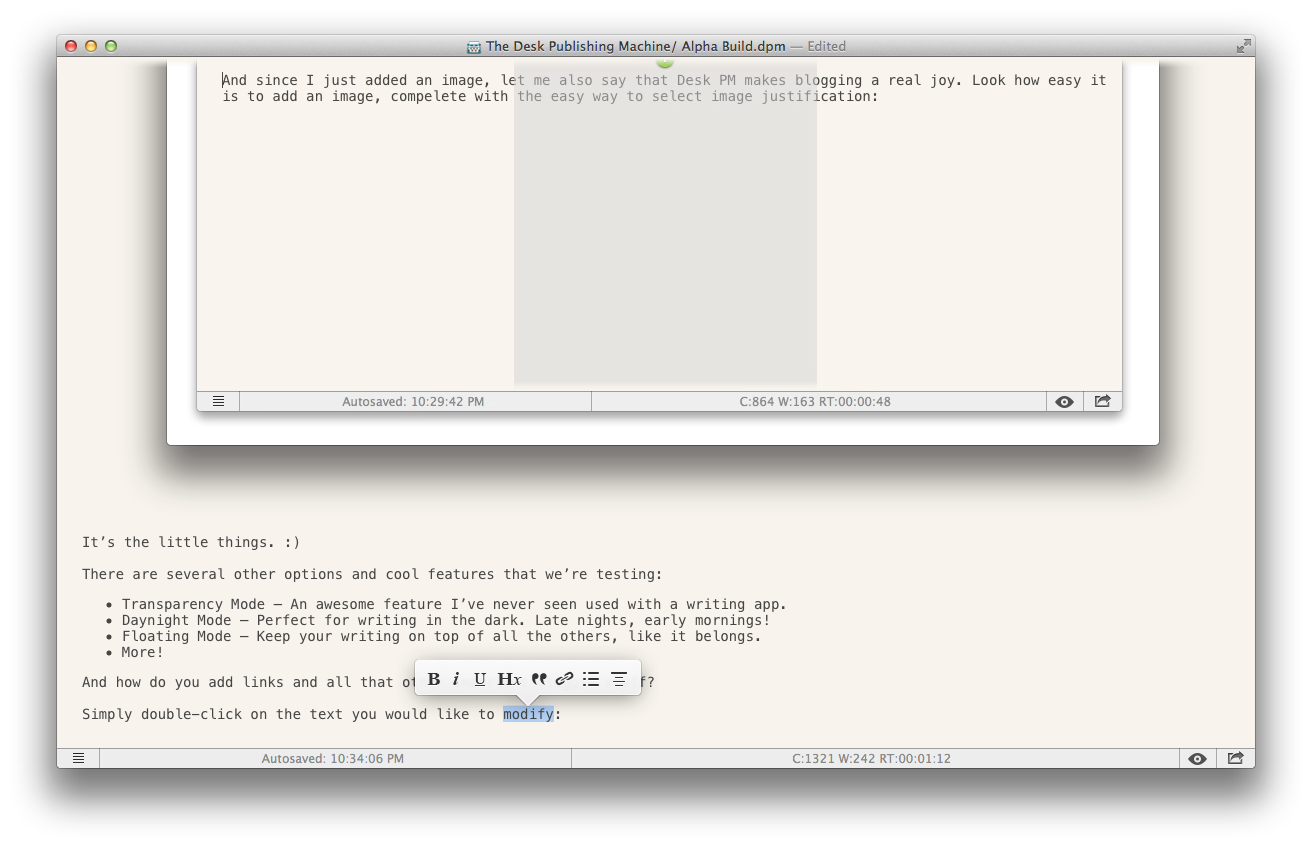The height and width of the screenshot is (847, 1312).
Task: Set text alignment from formatting popup
Action: click(619, 679)
